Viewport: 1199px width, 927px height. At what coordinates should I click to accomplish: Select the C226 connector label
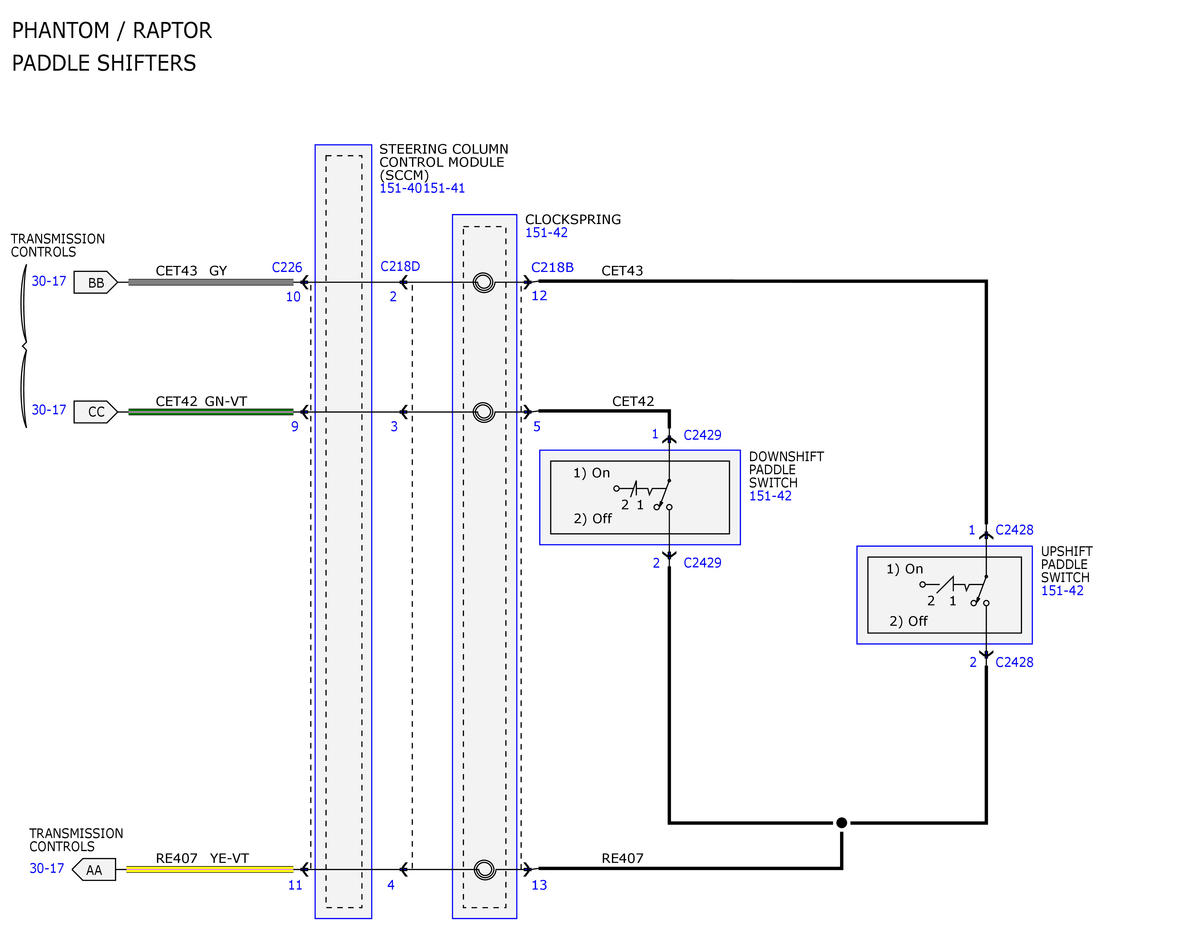point(287,267)
